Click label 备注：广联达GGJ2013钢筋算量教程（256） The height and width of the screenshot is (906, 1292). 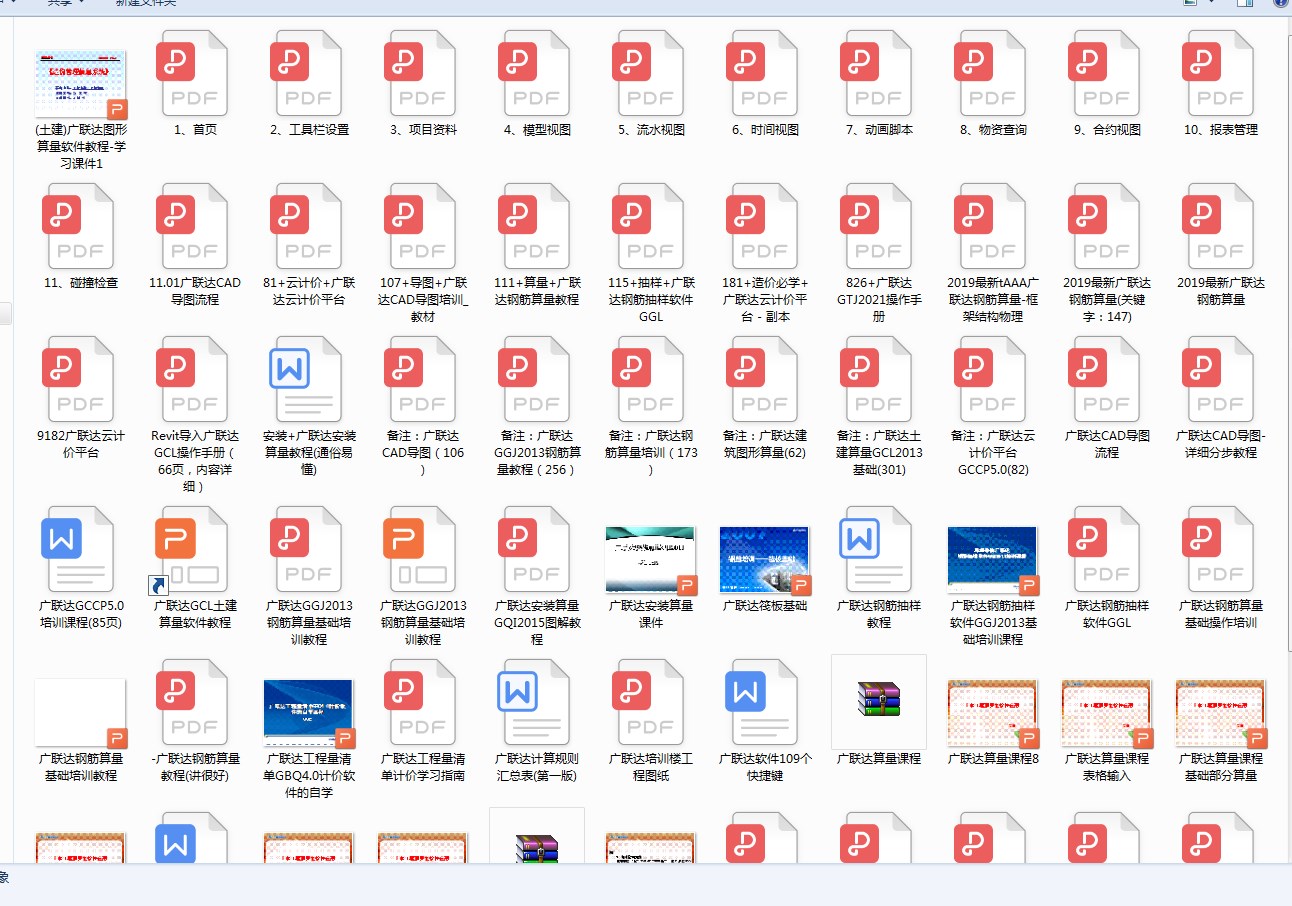tap(537, 452)
